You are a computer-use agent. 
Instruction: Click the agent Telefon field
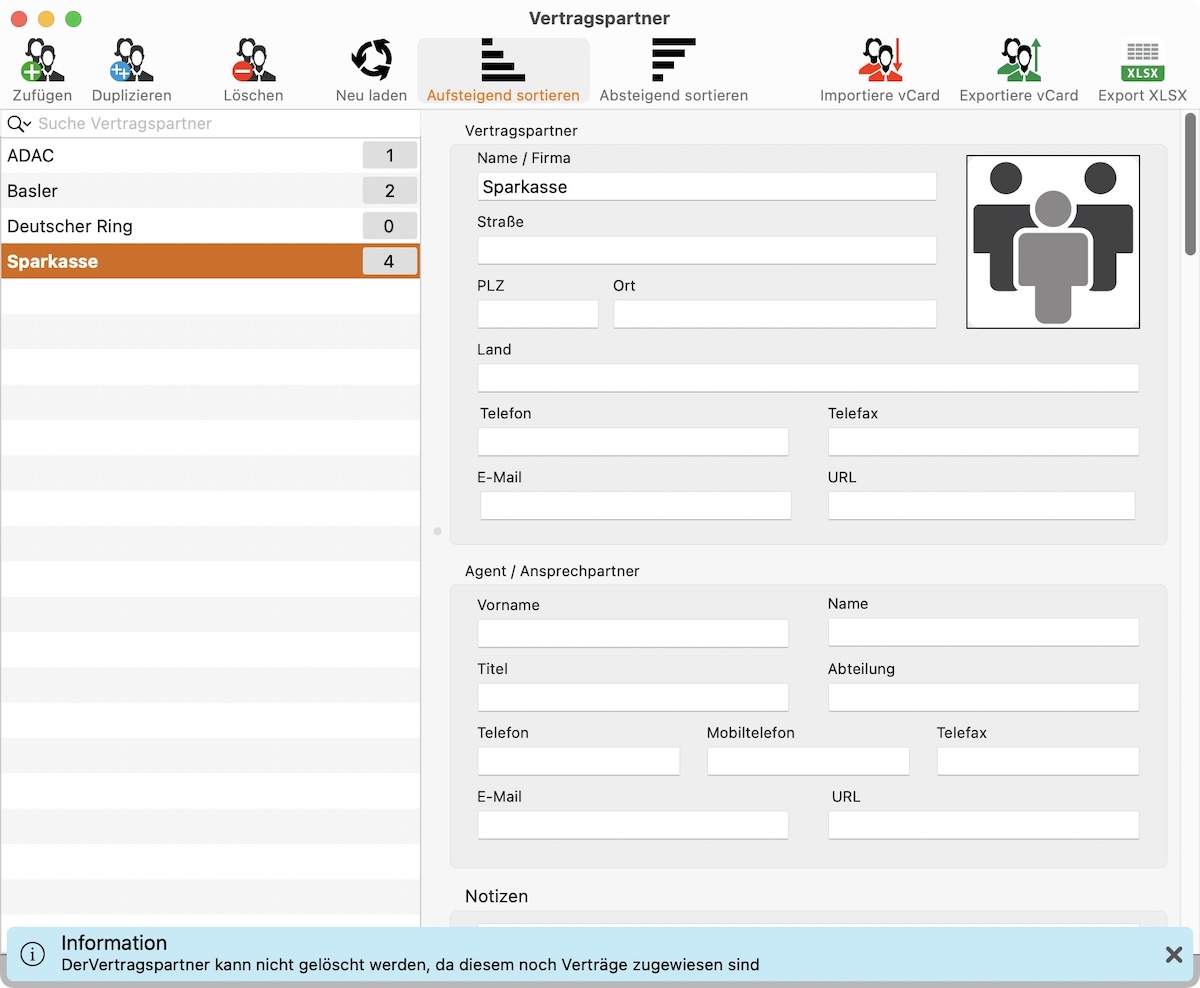579,761
